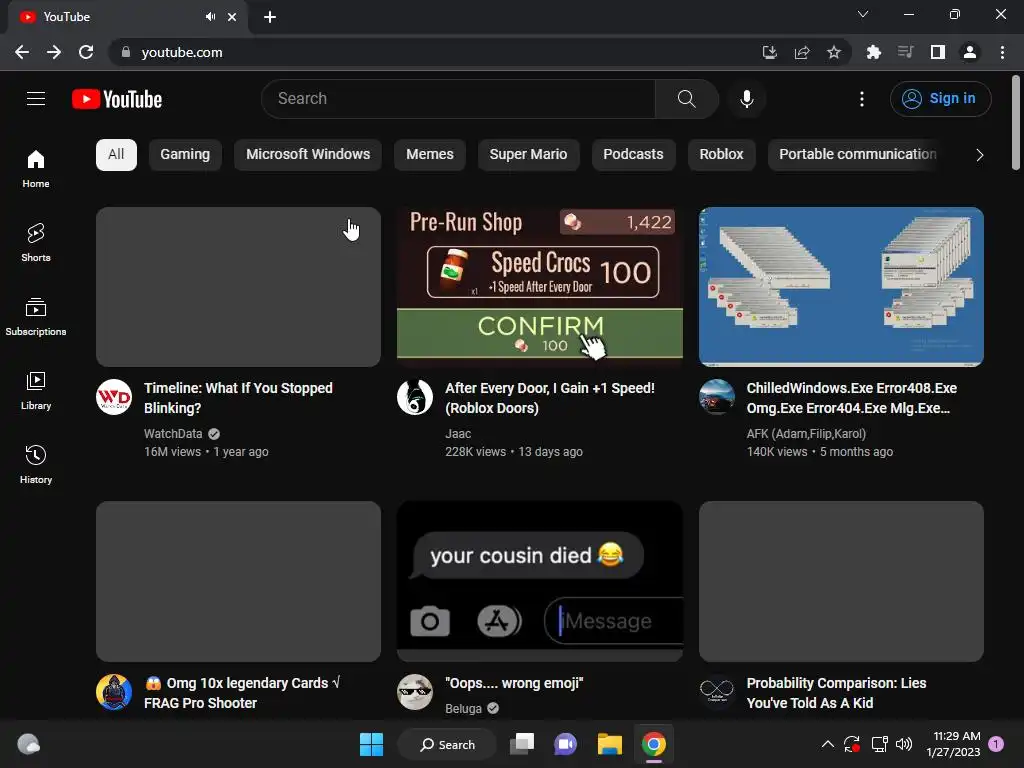1024x768 pixels.
Task: Click the Jaac channel name
Action: tap(458, 434)
